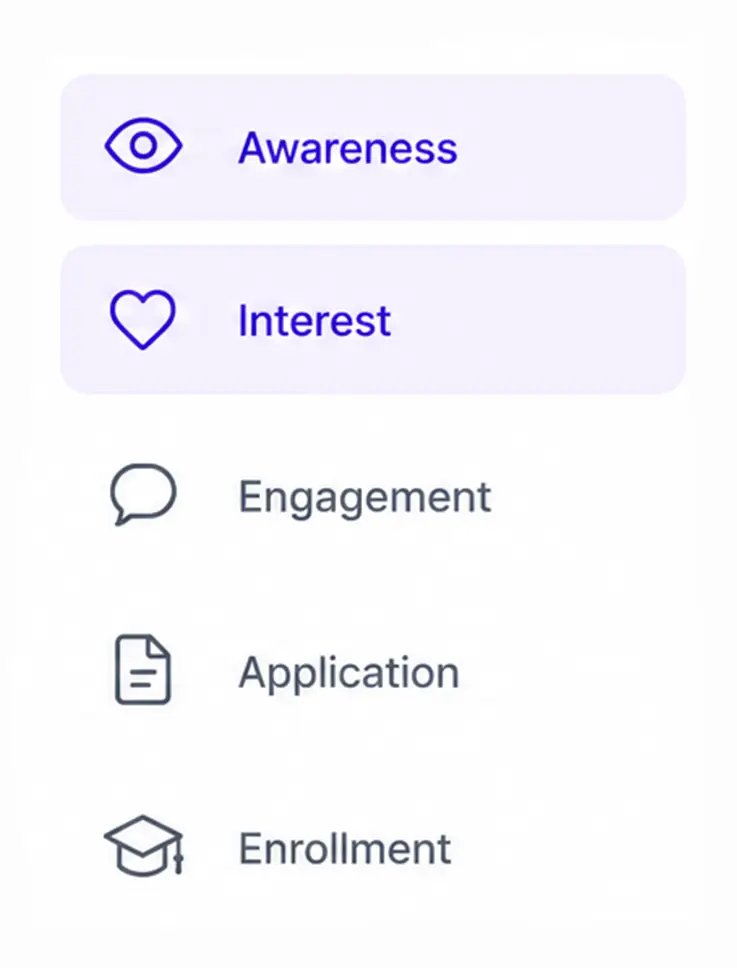
Task: Choose the Enrollment menu entry
Action: pyautogui.click(x=373, y=848)
